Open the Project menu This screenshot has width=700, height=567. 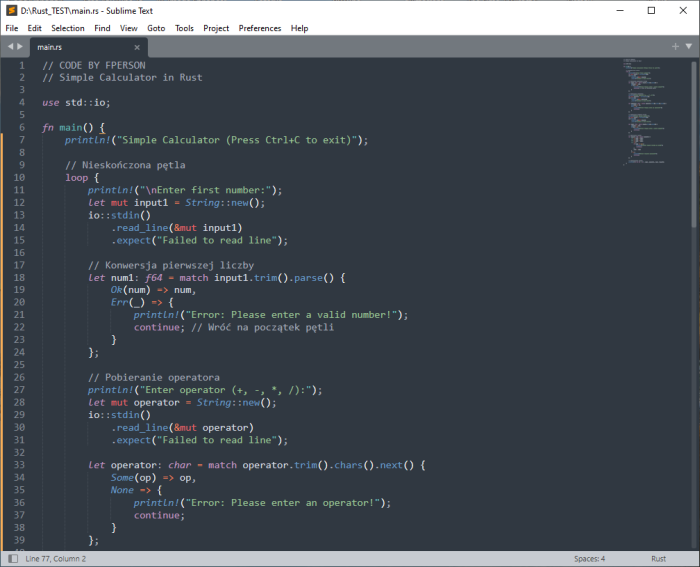[x=216, y=28]
